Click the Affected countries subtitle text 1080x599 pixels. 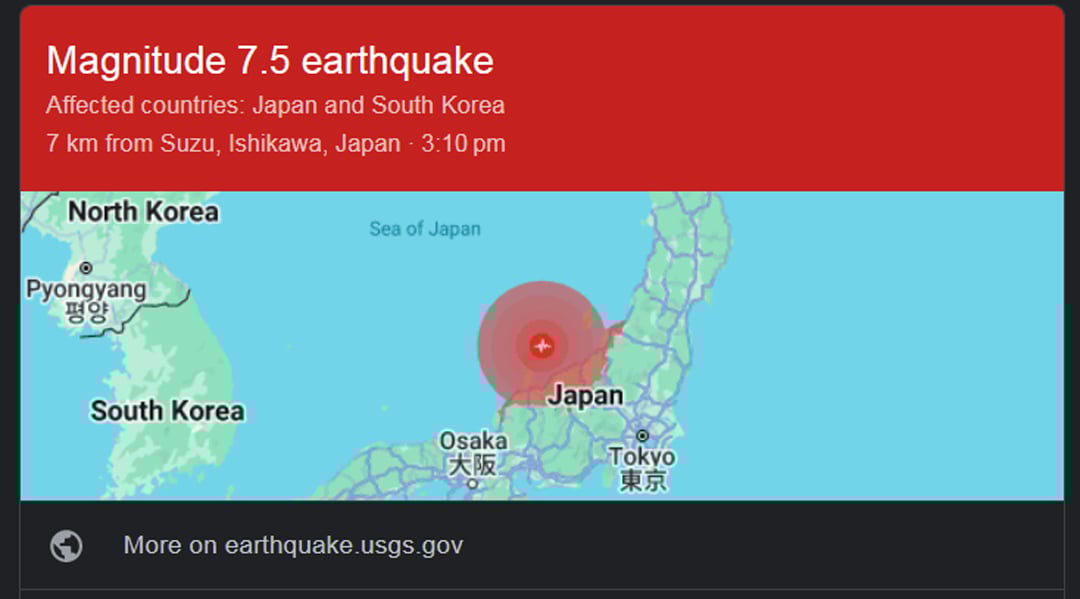pyautogui.click(x=276, y=105)
